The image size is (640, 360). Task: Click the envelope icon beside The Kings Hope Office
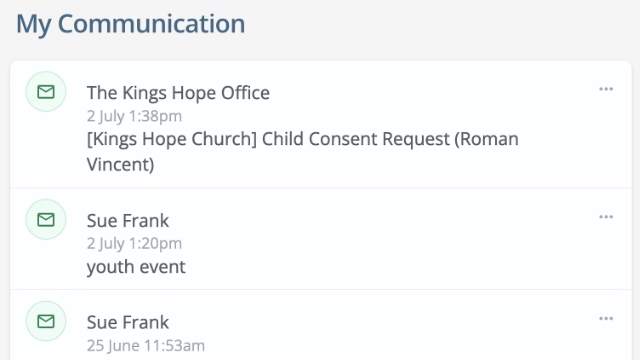[46, 92]
